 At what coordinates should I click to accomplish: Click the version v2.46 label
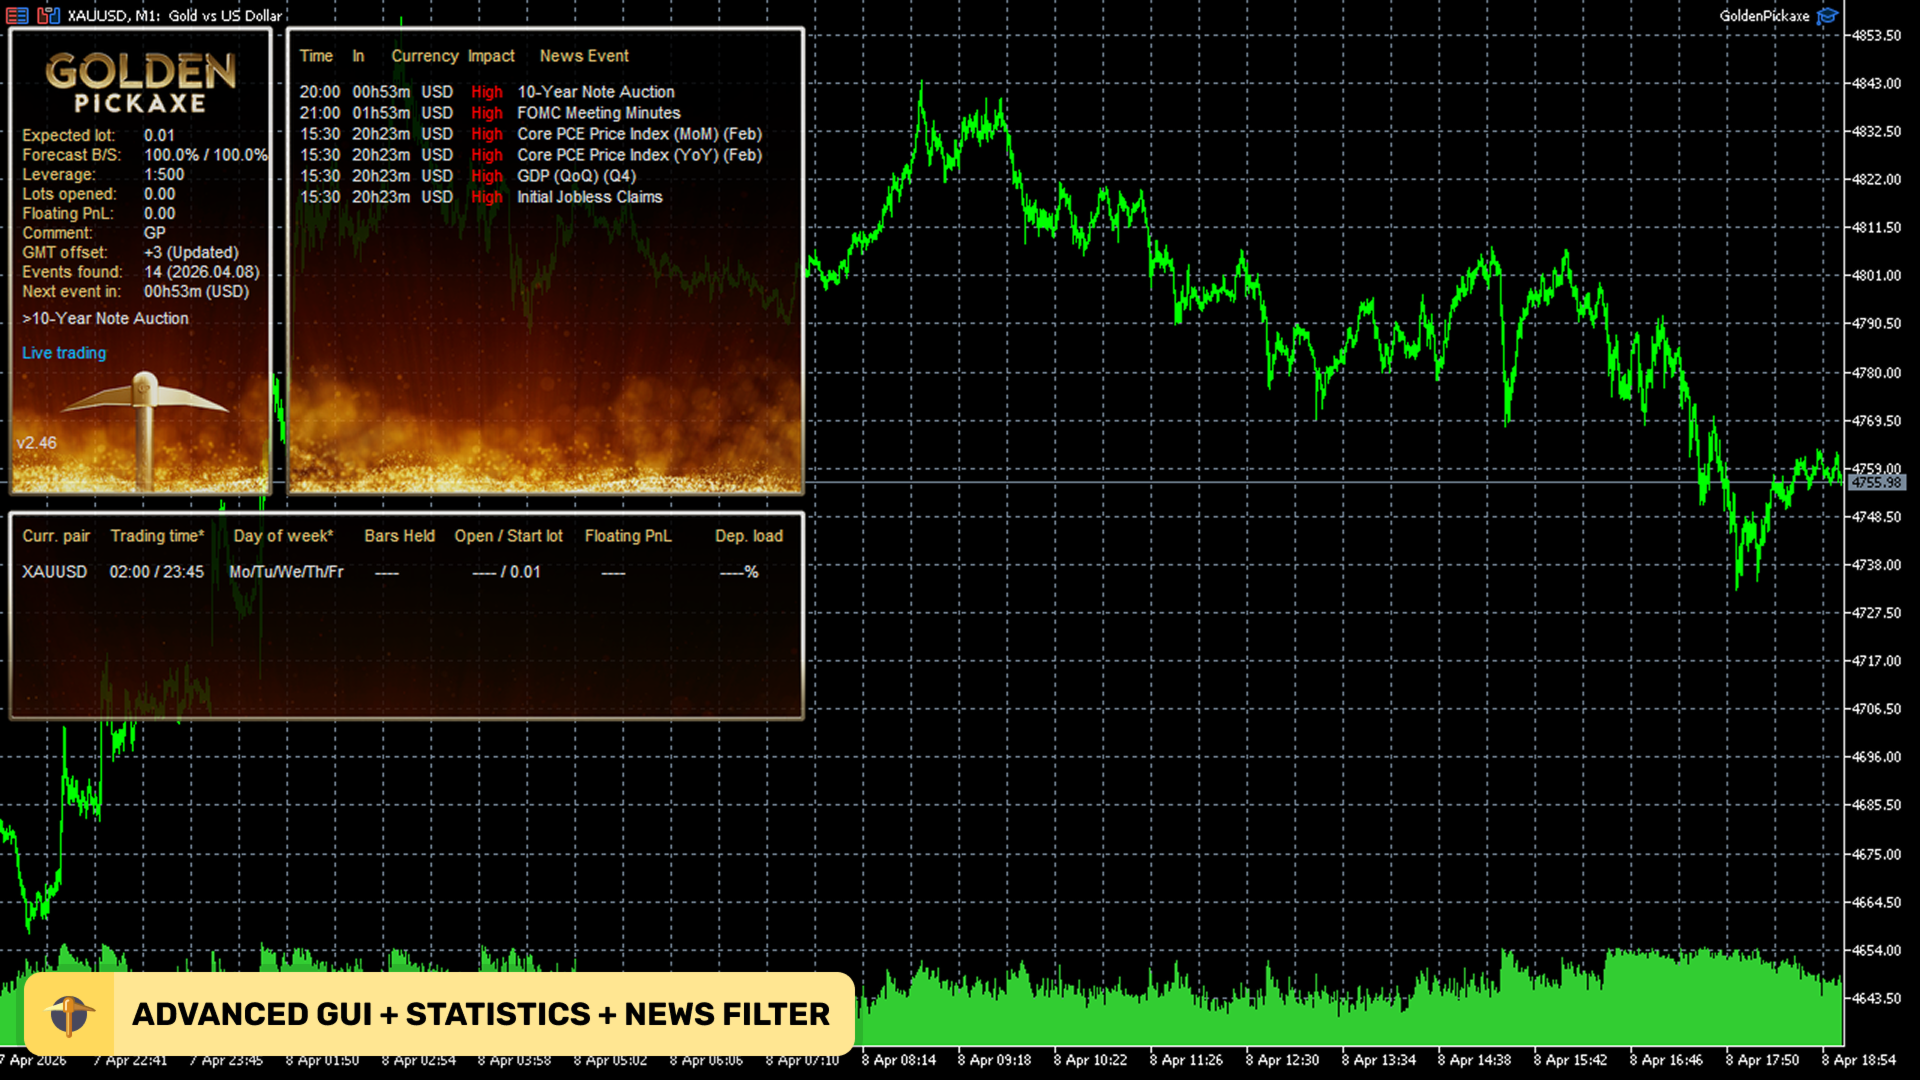point(37,443)
